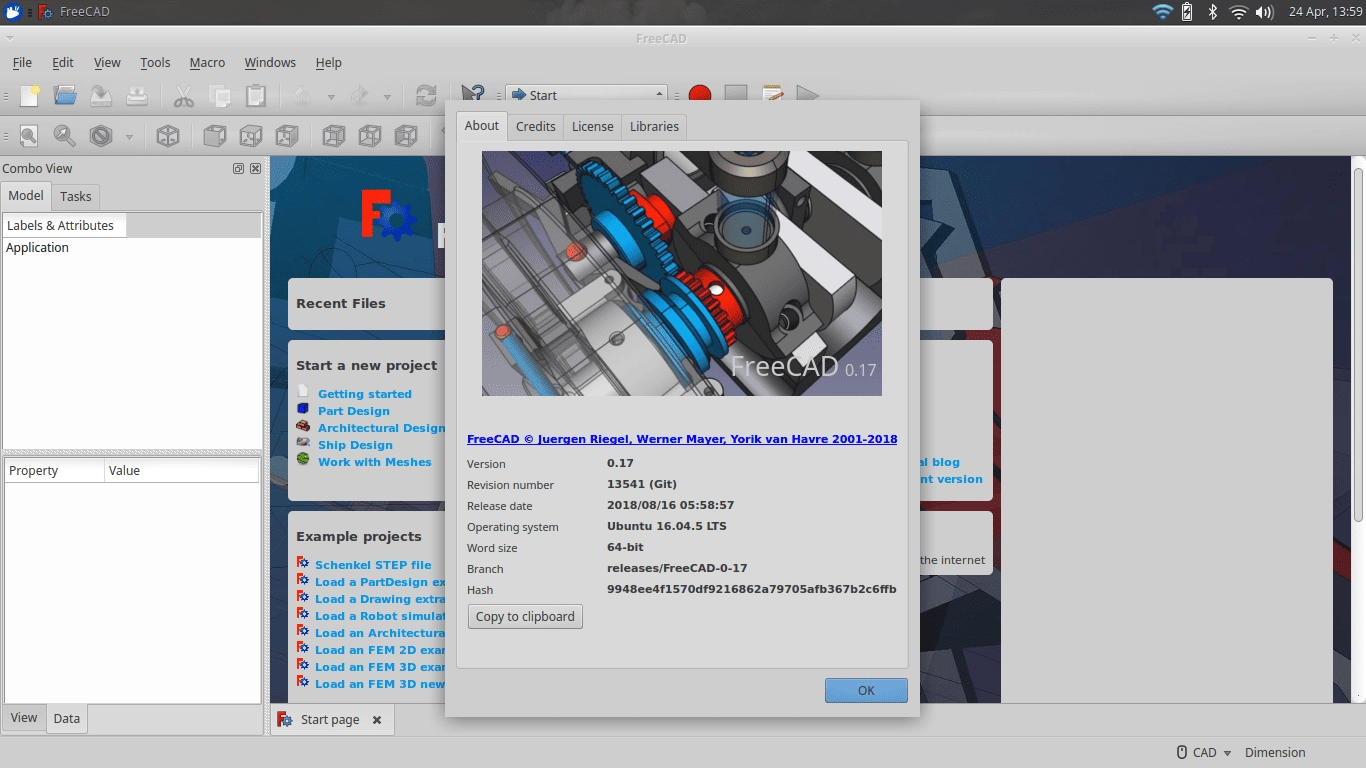Switch to the Tasks tab in Combo View
The height and width of the screenshot is (768, 1366).
(x=76, y=197)
